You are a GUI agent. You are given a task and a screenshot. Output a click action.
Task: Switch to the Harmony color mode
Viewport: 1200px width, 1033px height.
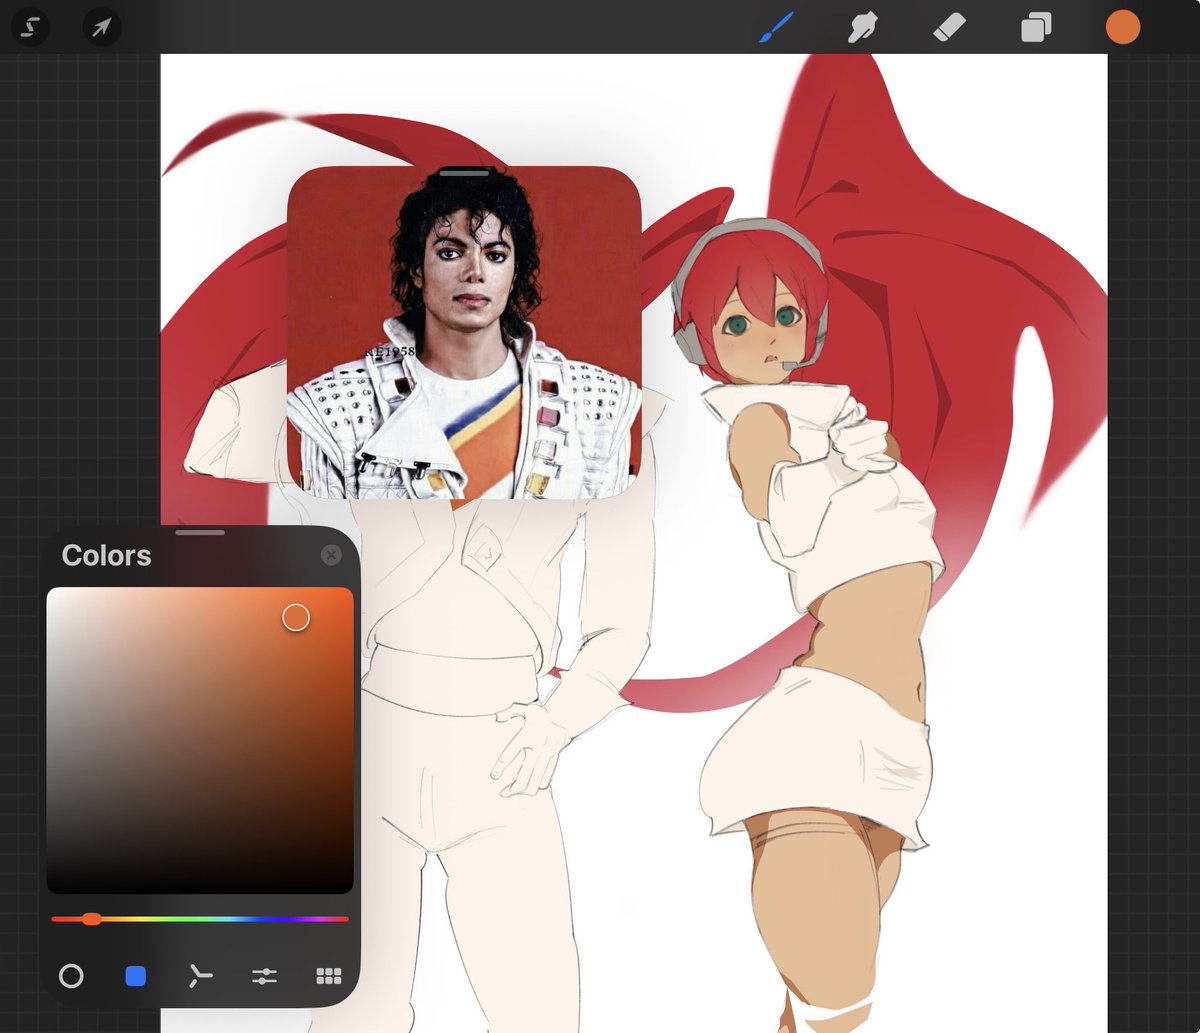tap(200, 976)
